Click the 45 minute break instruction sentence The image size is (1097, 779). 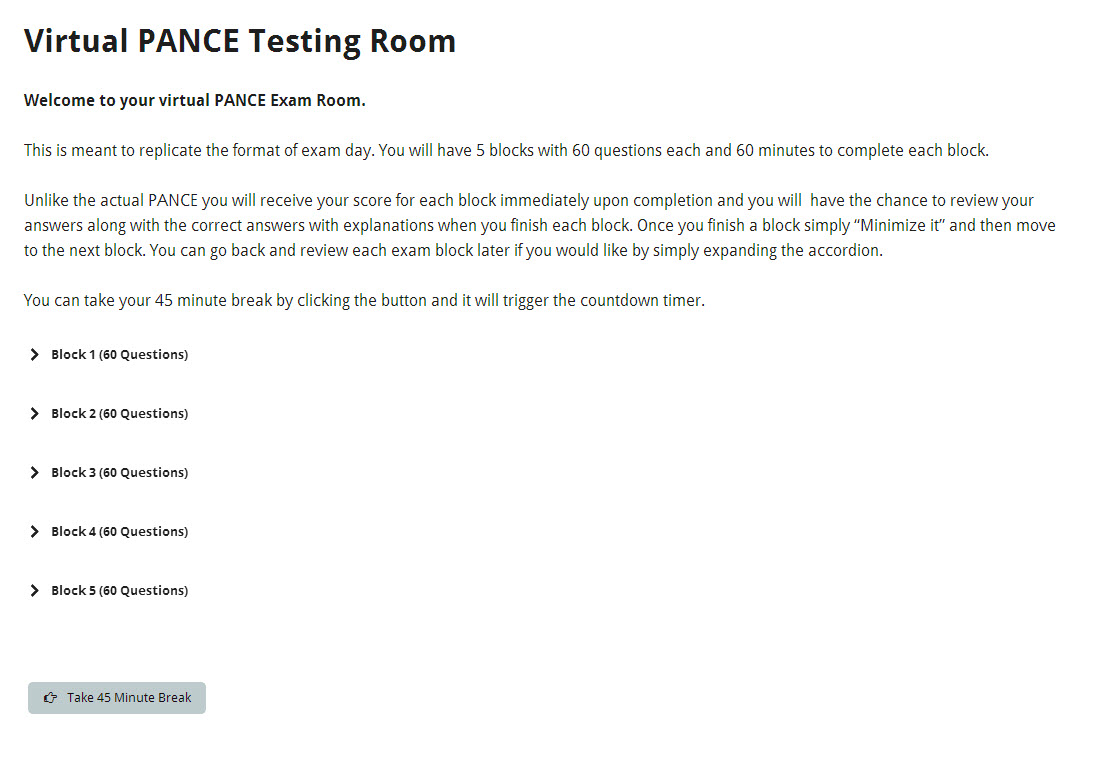coord(365,301)
